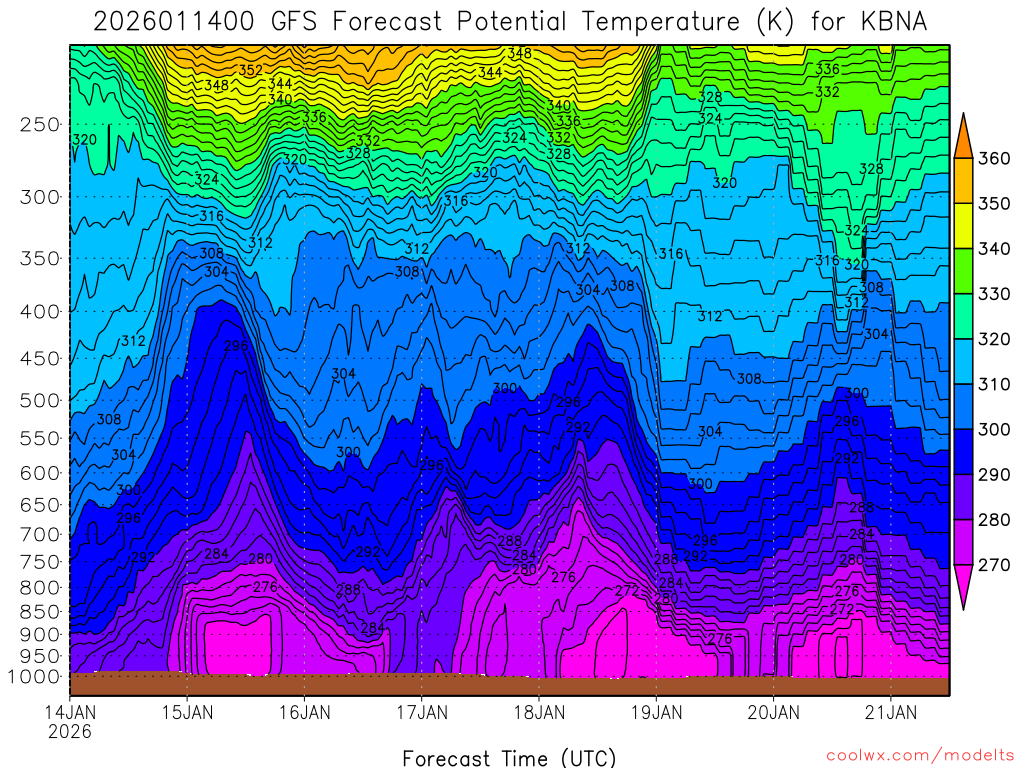The width and height of the screenshot is (1024, 768).
Task: Click the 600 pressure level axis label
Action: pyautogui.click(x=40, y=473)
